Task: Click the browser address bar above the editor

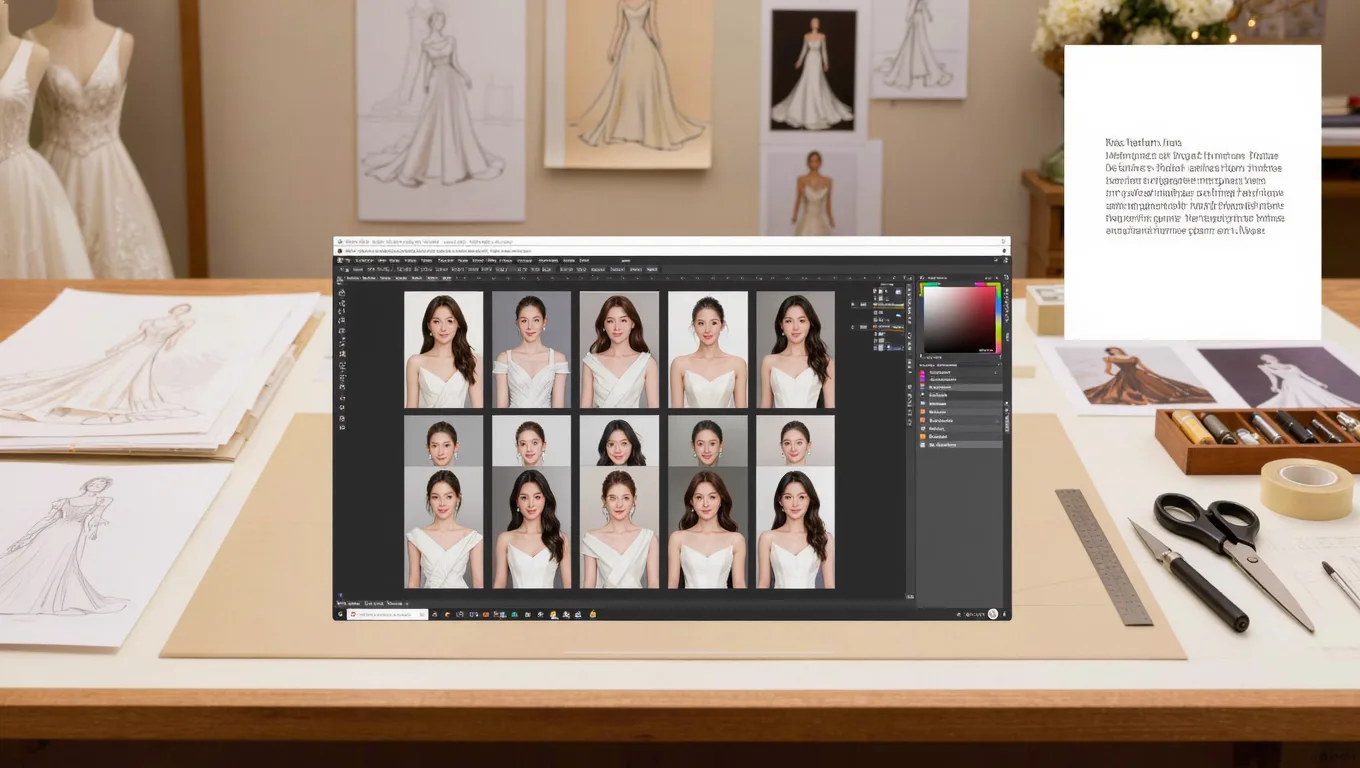Action: click(x=670, y=251)
